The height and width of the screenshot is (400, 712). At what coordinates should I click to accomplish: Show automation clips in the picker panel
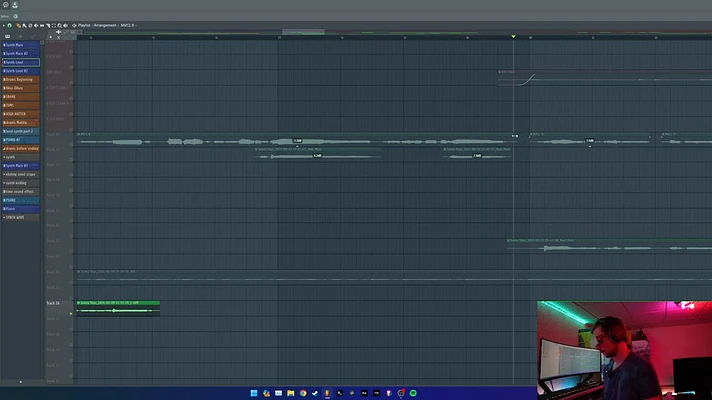pyautogui.click(x=33, y=36)
